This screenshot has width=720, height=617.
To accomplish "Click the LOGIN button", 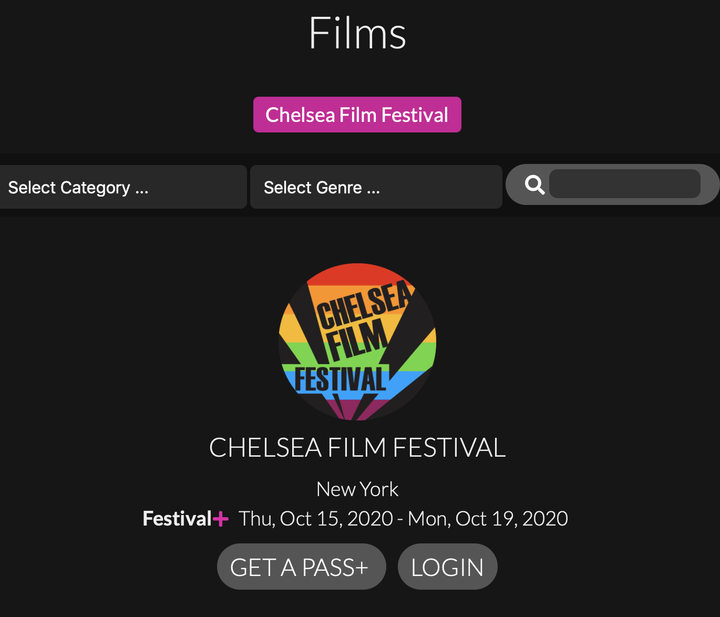I will [x=447, y=567].
